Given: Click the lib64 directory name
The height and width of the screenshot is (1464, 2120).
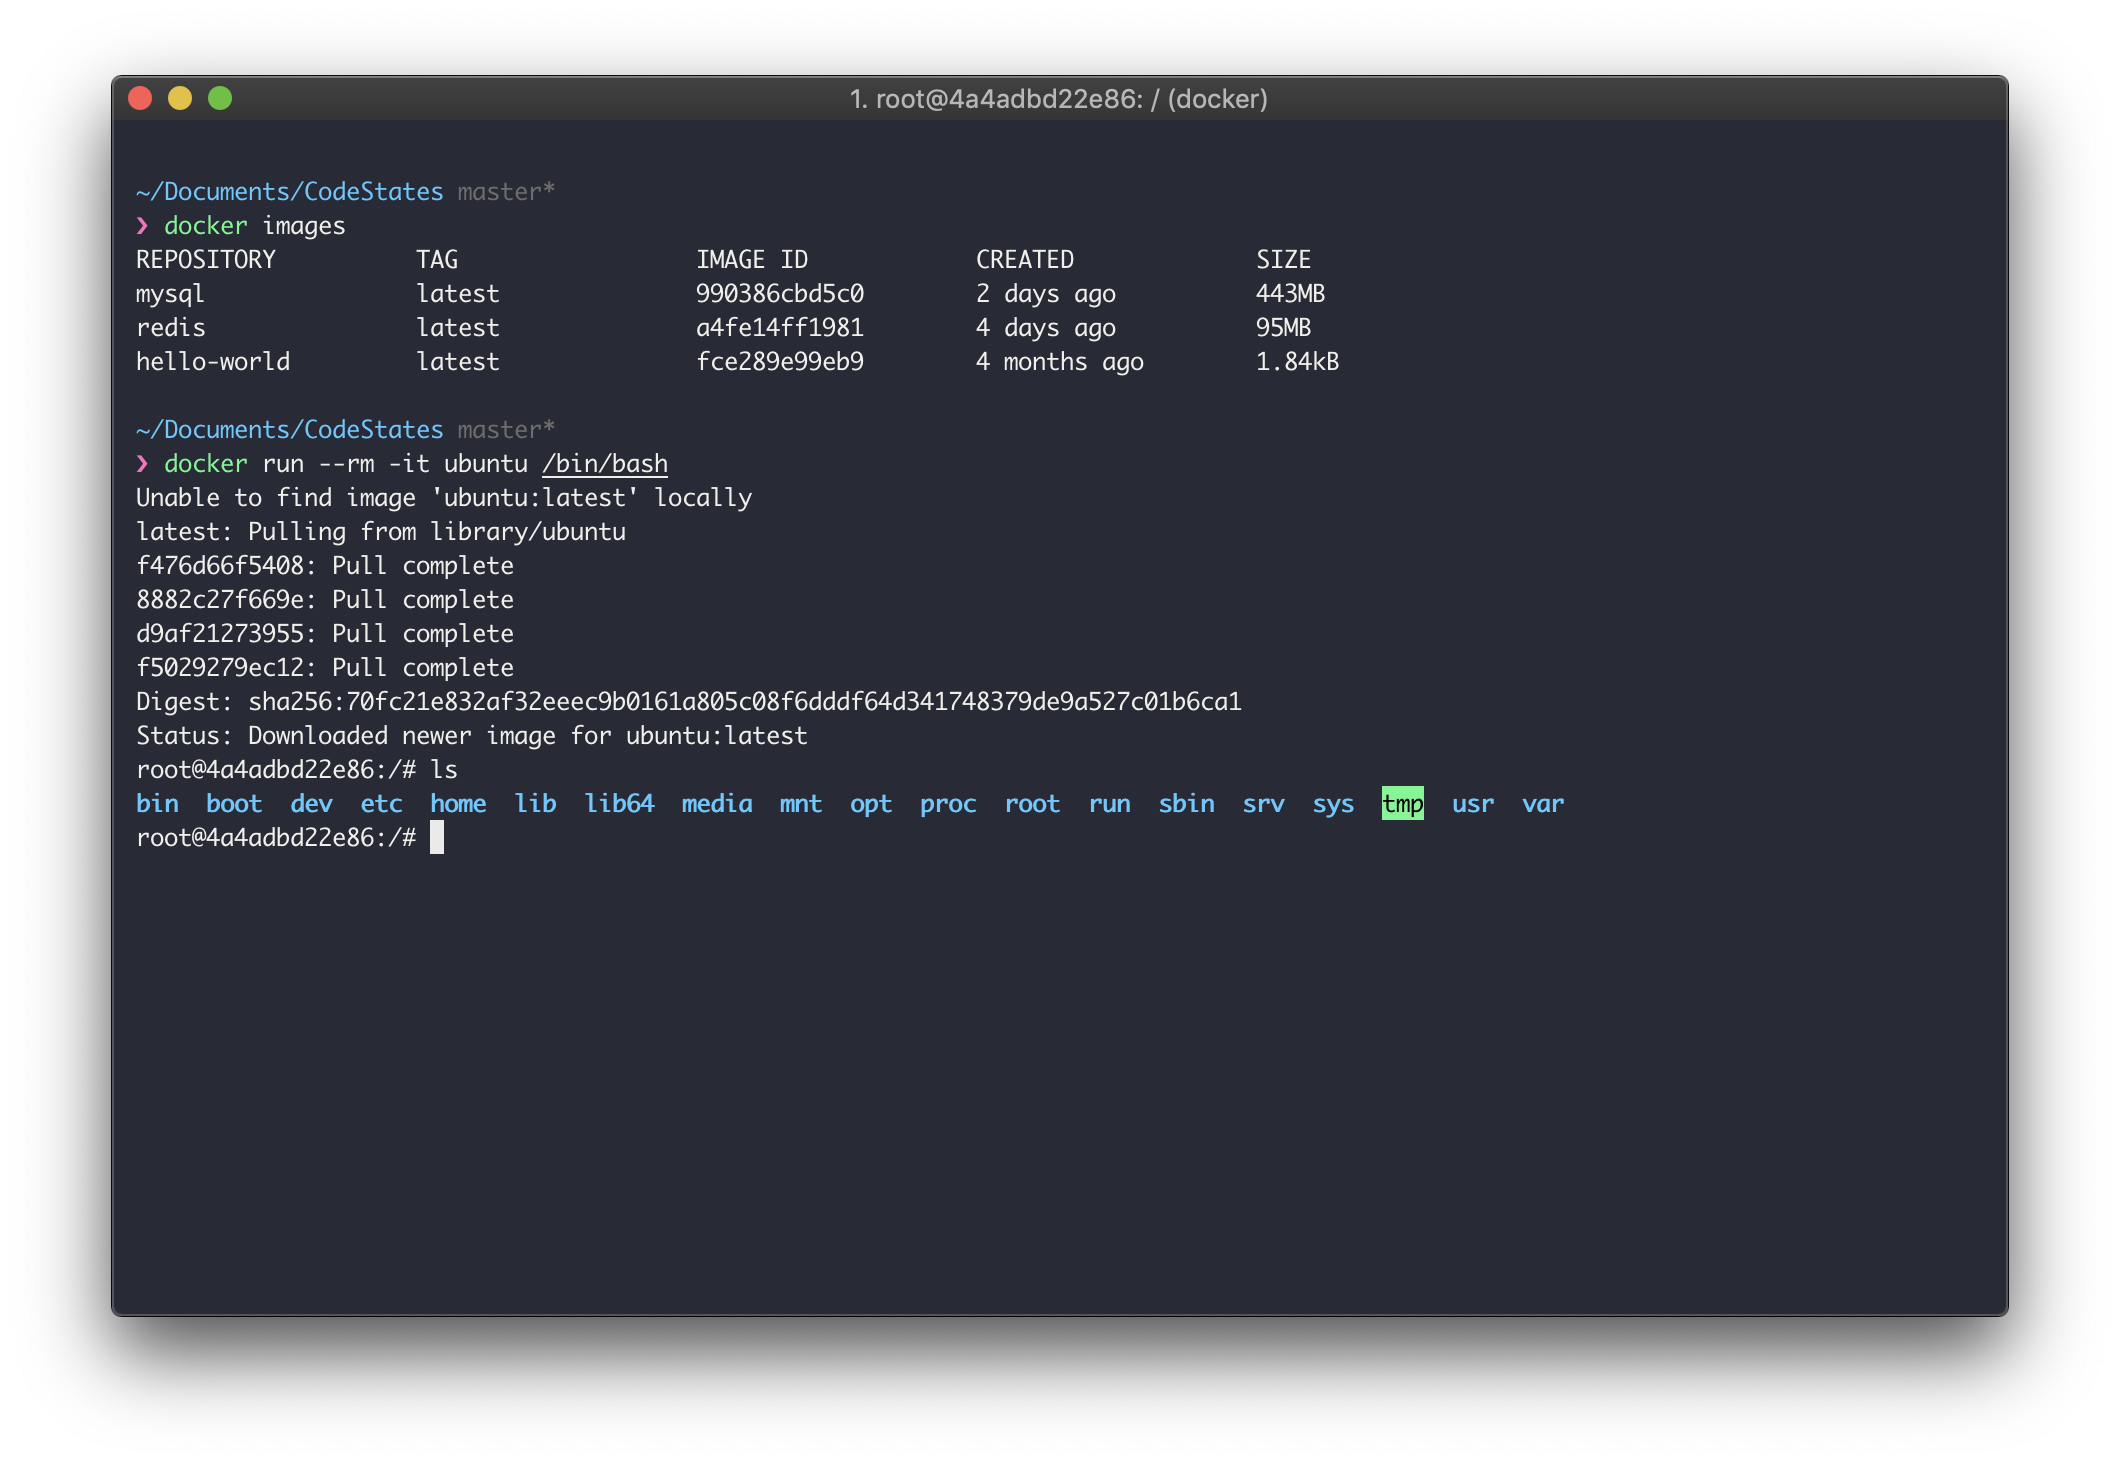Looking at the screenshot, I should click(619, 804).
